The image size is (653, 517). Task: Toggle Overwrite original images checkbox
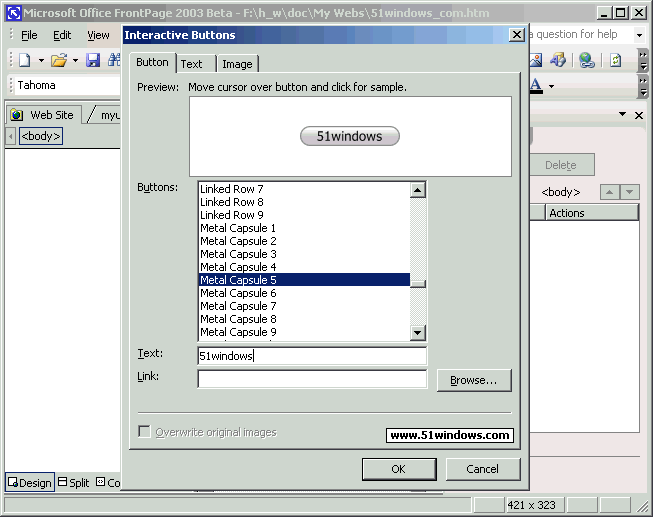[x=145, y=432]
